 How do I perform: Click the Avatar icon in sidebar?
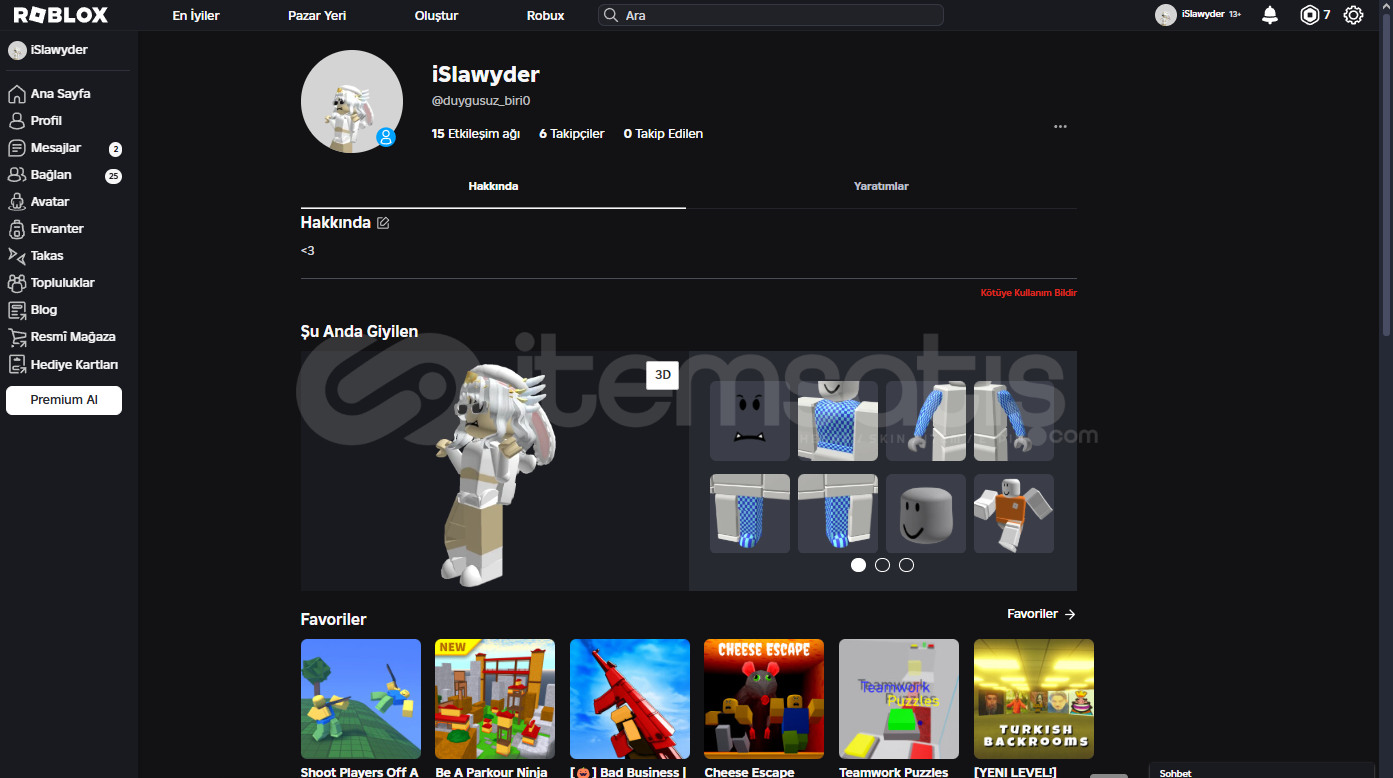[16, 202]
